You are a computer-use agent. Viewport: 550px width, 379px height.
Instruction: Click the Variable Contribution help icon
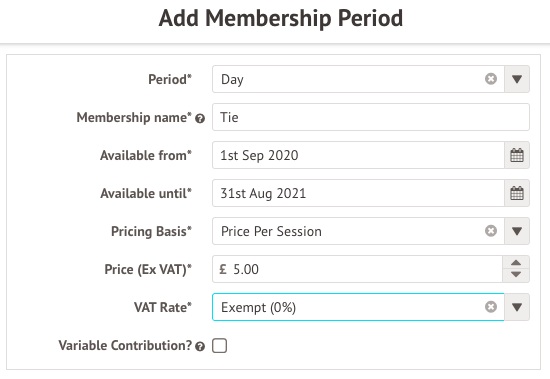tap(200, 347)
